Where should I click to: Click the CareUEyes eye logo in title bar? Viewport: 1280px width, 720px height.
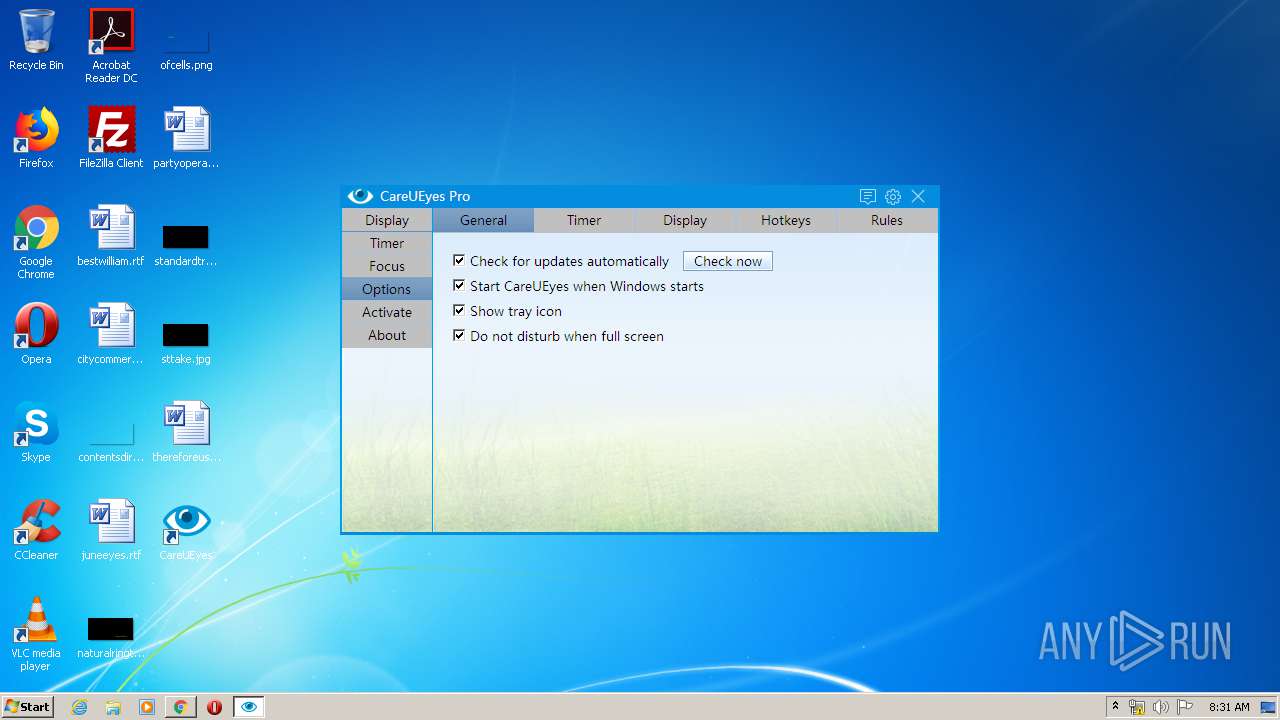(x=360, y=196)
